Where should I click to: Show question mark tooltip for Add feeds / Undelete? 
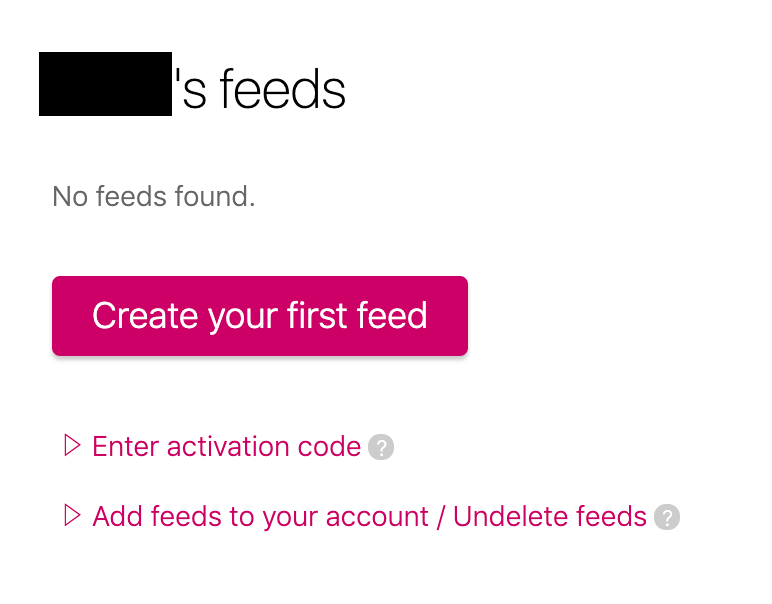click(x=667, y=517)
